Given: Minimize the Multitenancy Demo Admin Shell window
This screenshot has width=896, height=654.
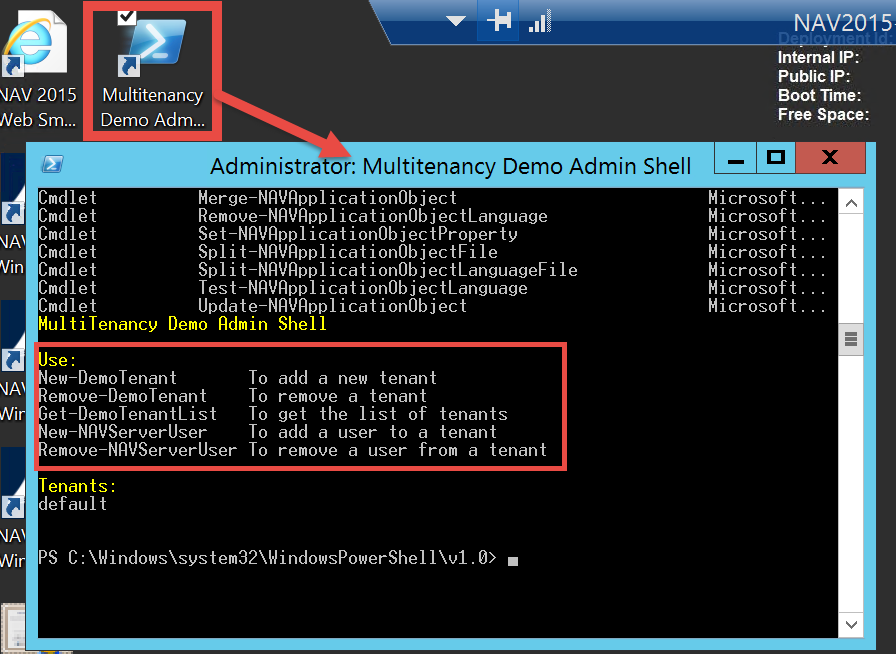Looking at the screenshot, I should (736, 158).
